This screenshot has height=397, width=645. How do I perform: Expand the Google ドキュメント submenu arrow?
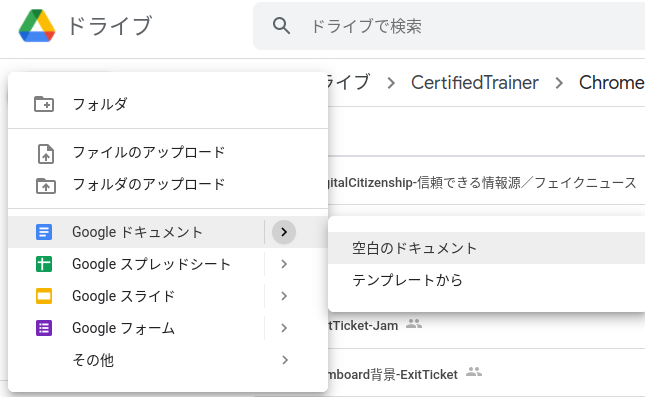click(284, 232)
